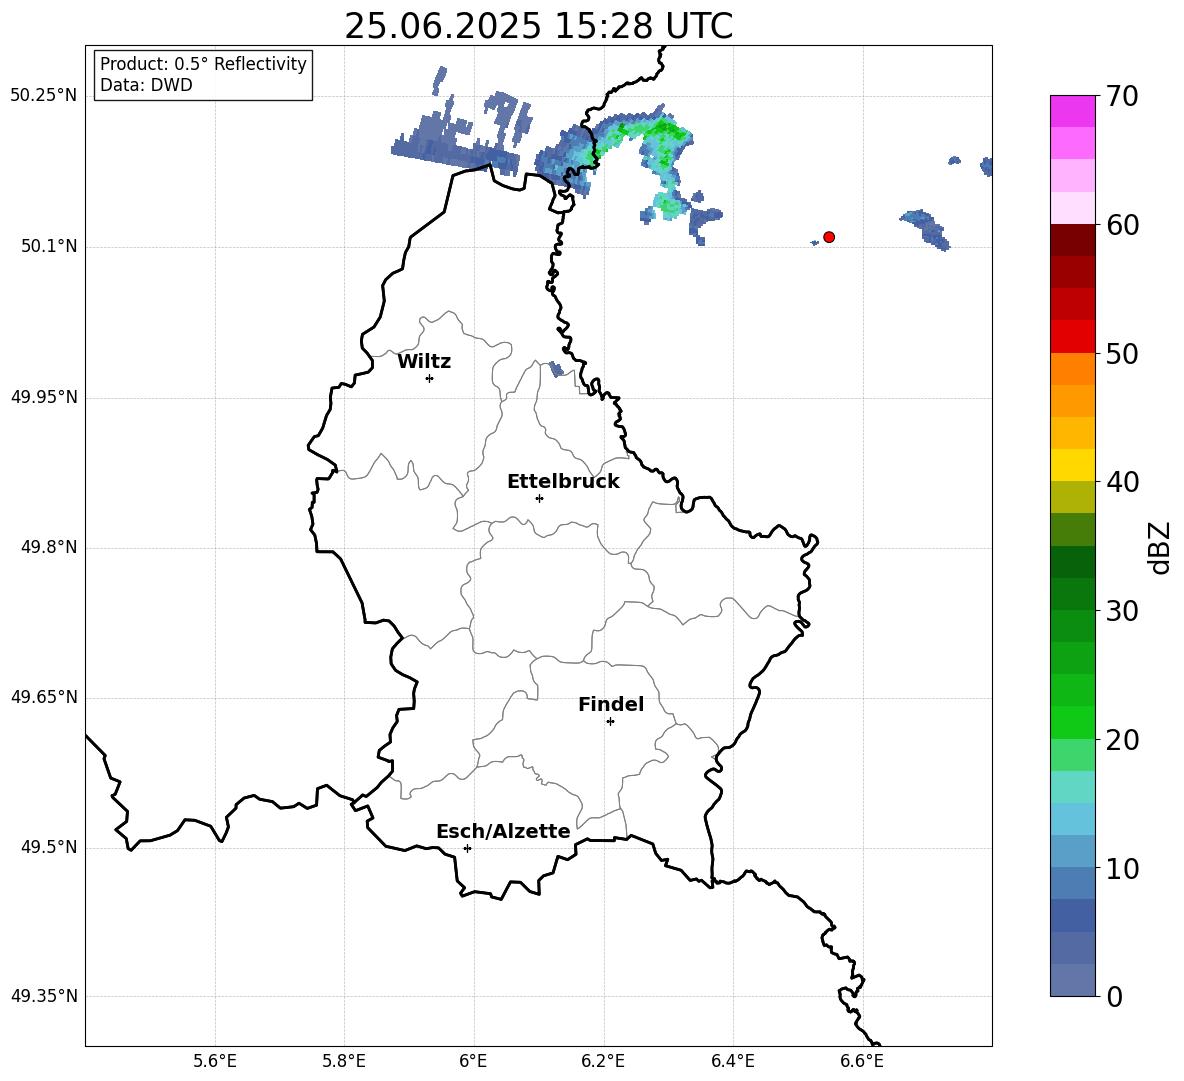The width and height of the screenshot is (1184, 1081).
Task: Click the 5.8°E longitude label
Action: [344, 1061]
